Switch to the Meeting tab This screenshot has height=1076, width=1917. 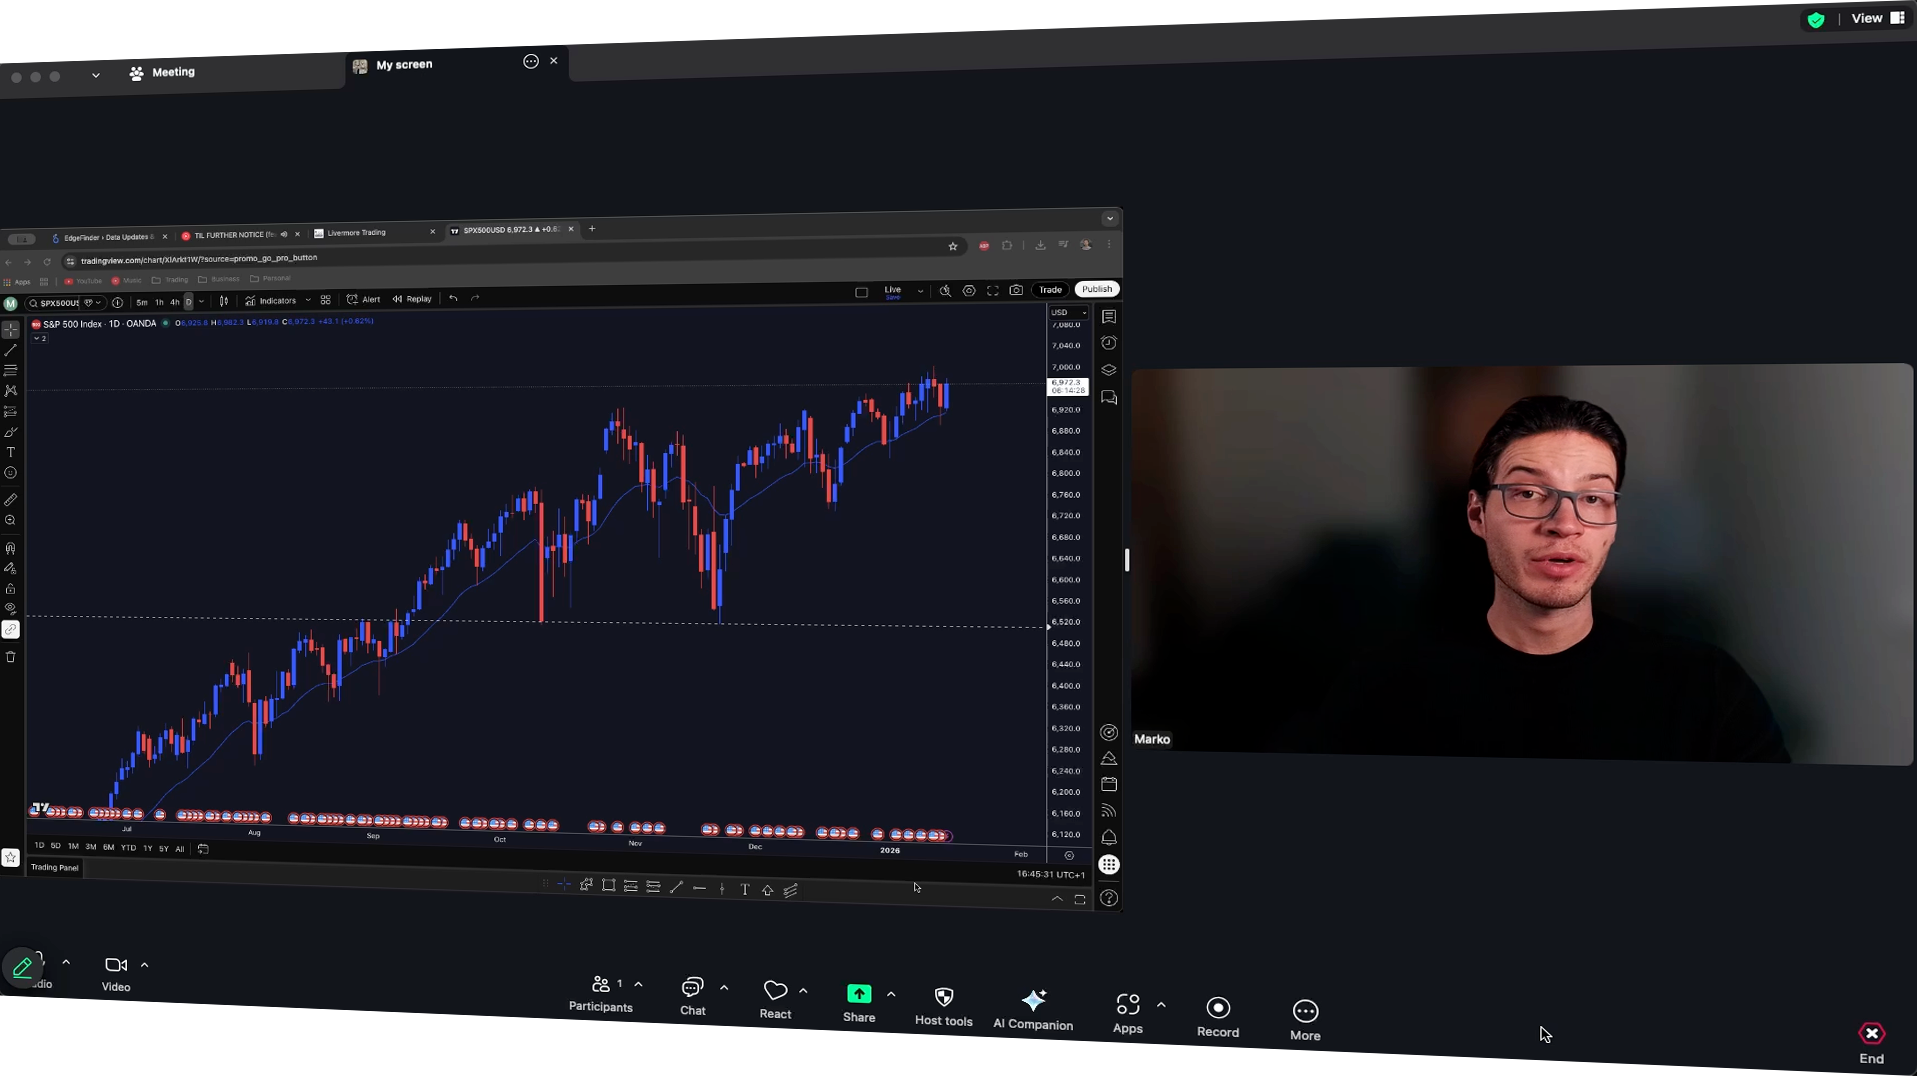point(162,72)
